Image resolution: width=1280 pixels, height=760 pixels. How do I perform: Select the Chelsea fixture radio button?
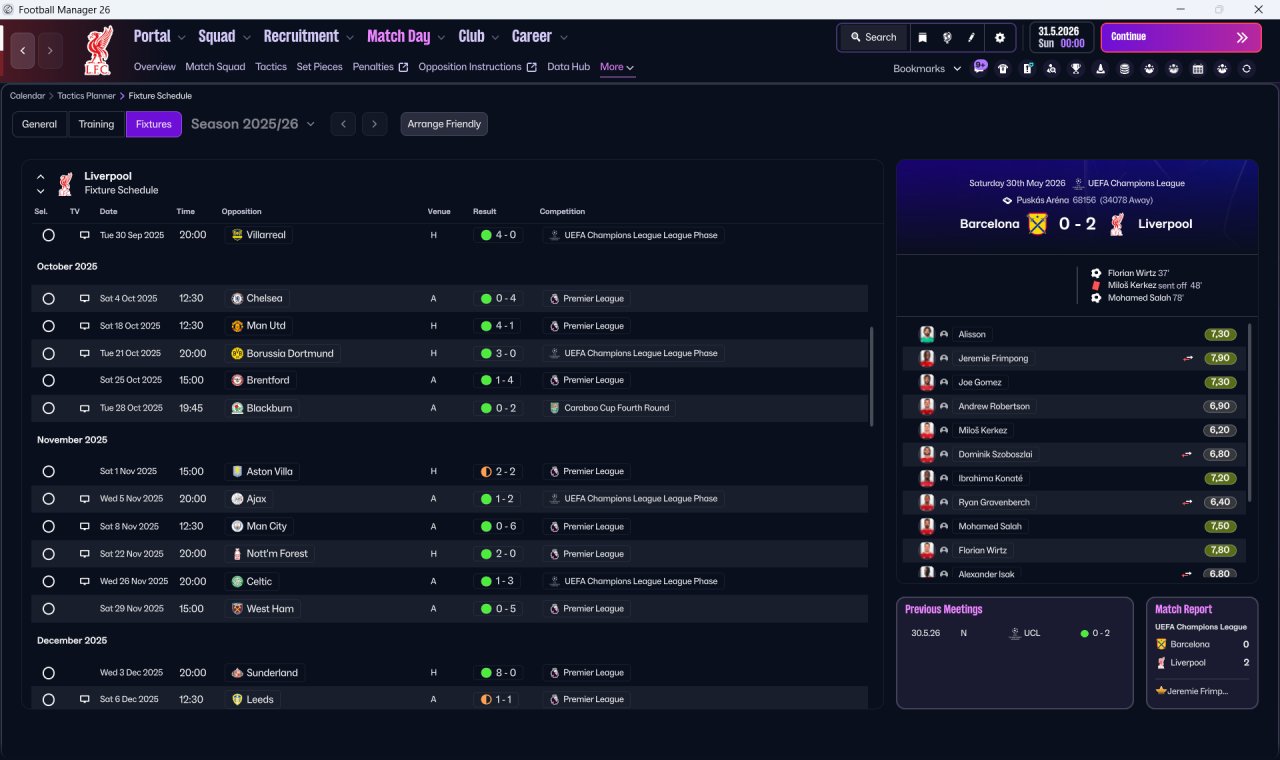pyautogui.click(x=48, y=298)
